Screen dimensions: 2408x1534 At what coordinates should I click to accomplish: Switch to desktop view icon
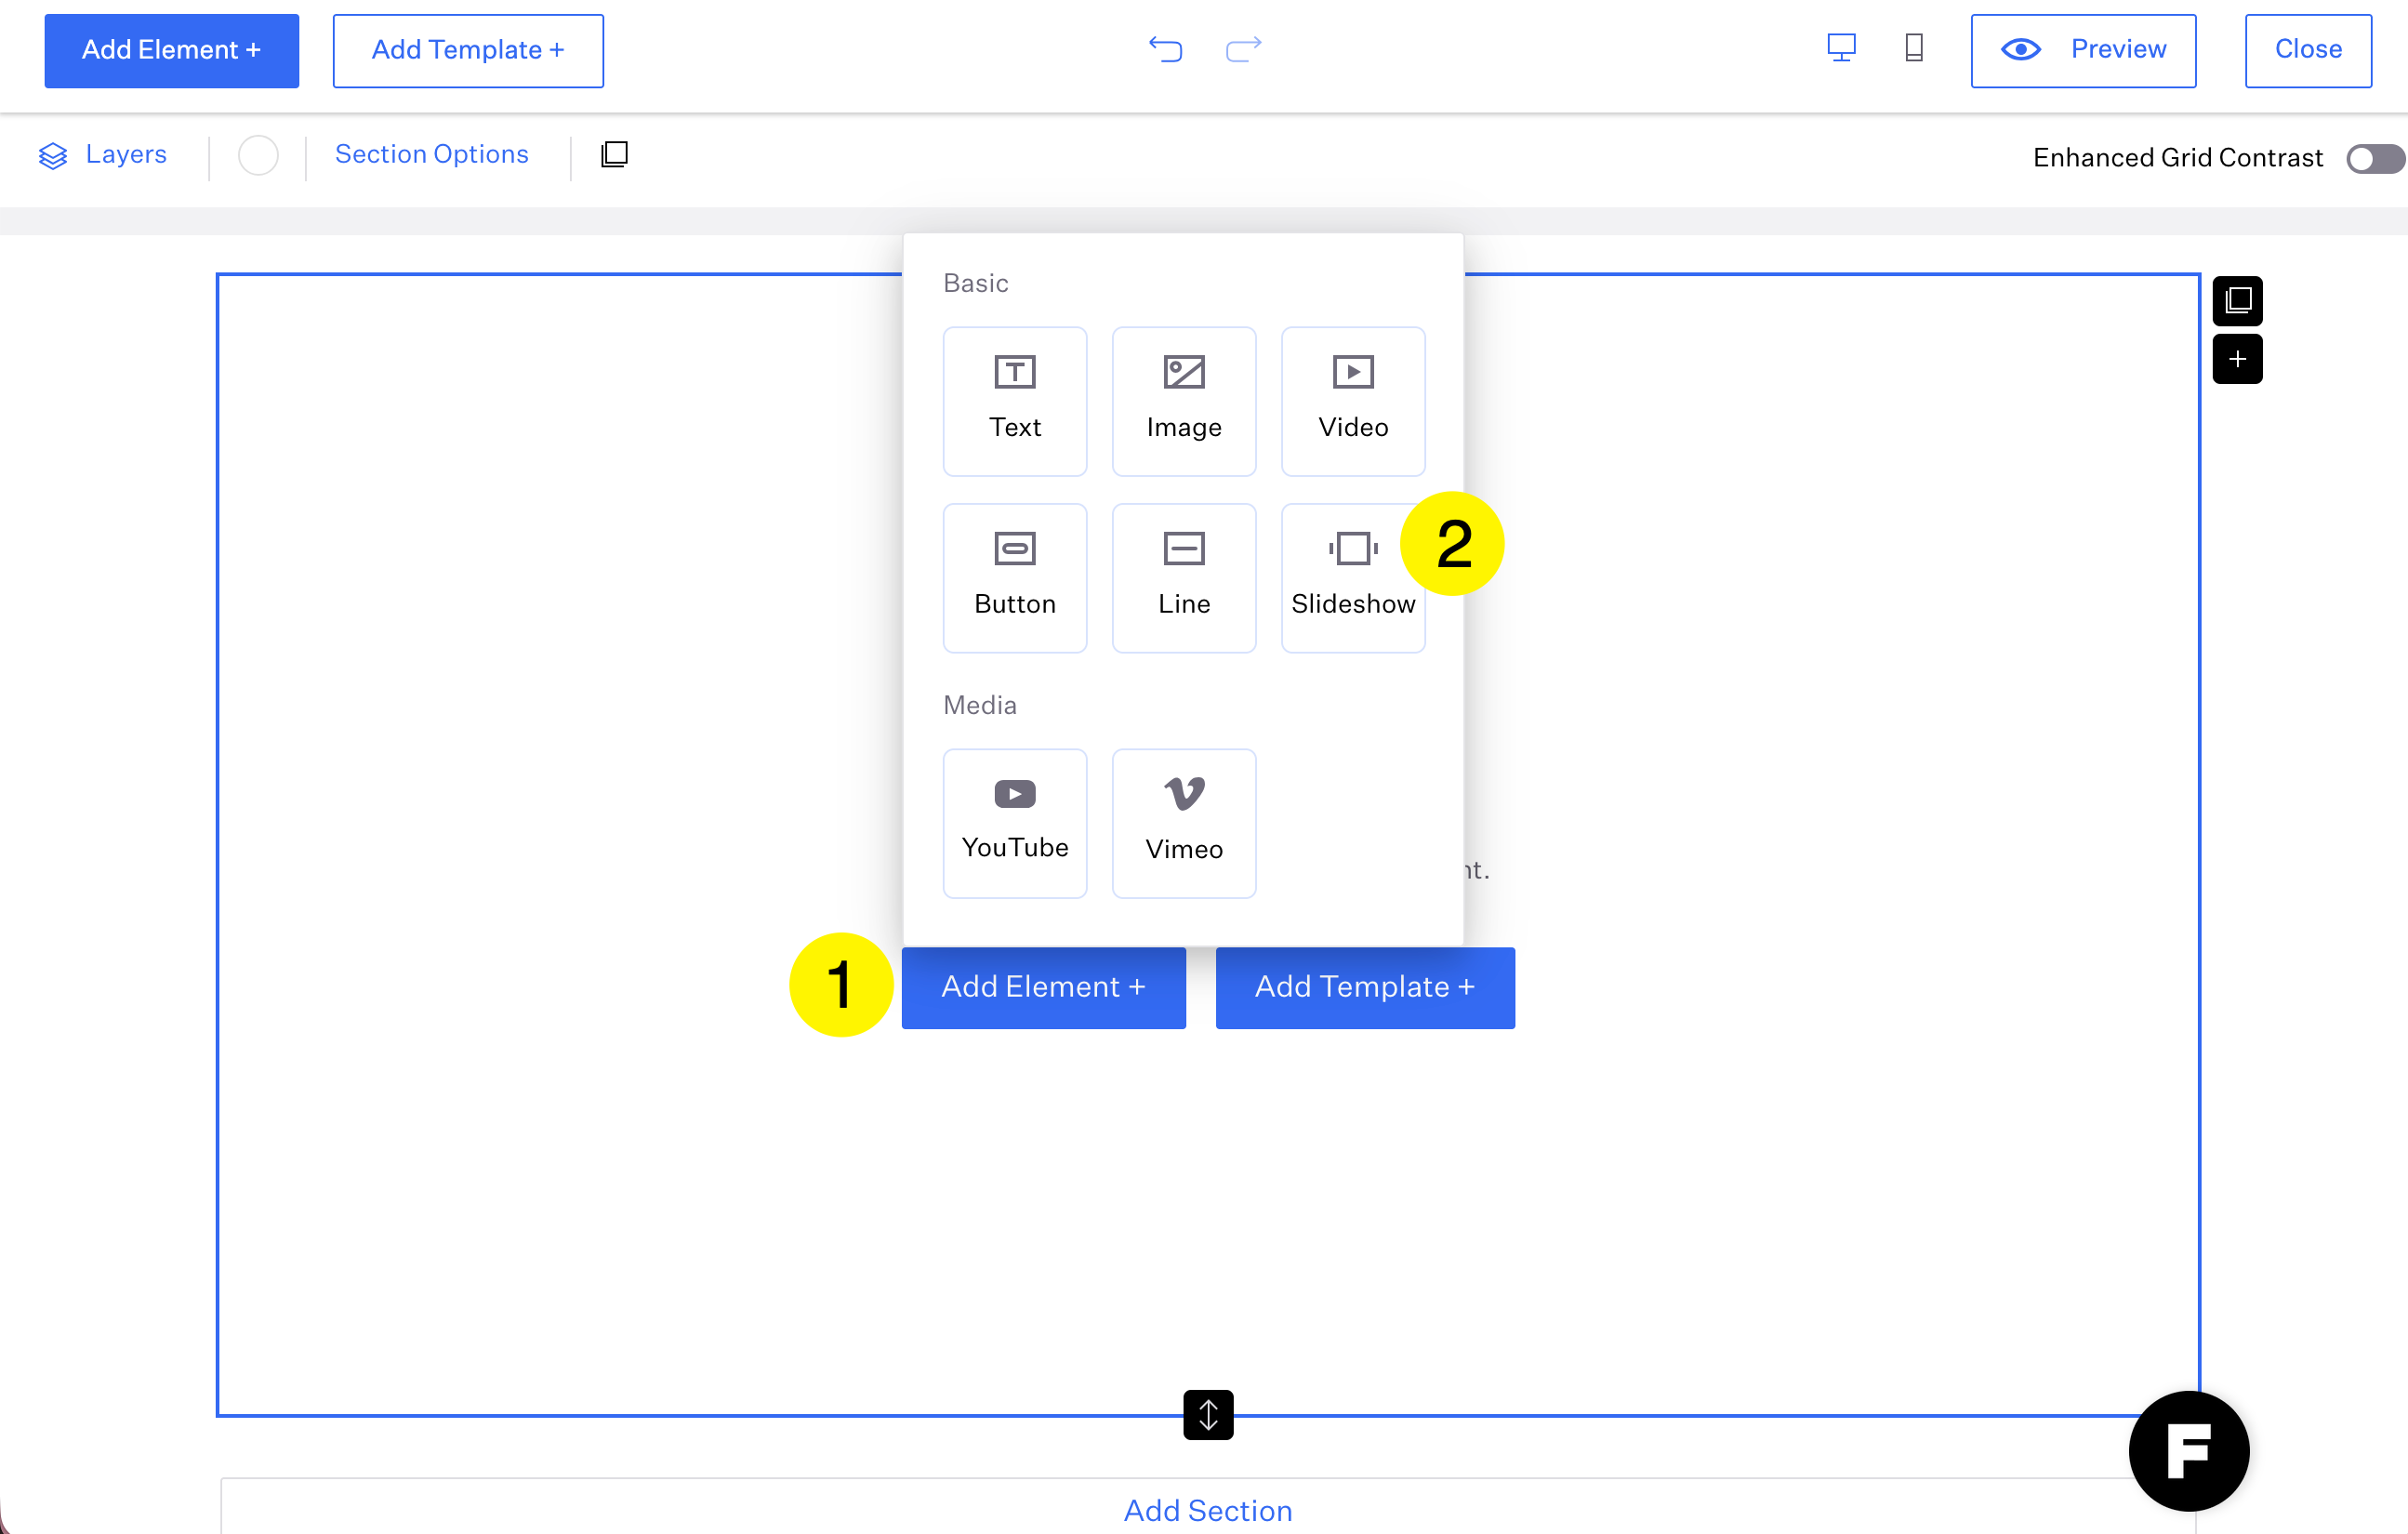pos(1840,48)
